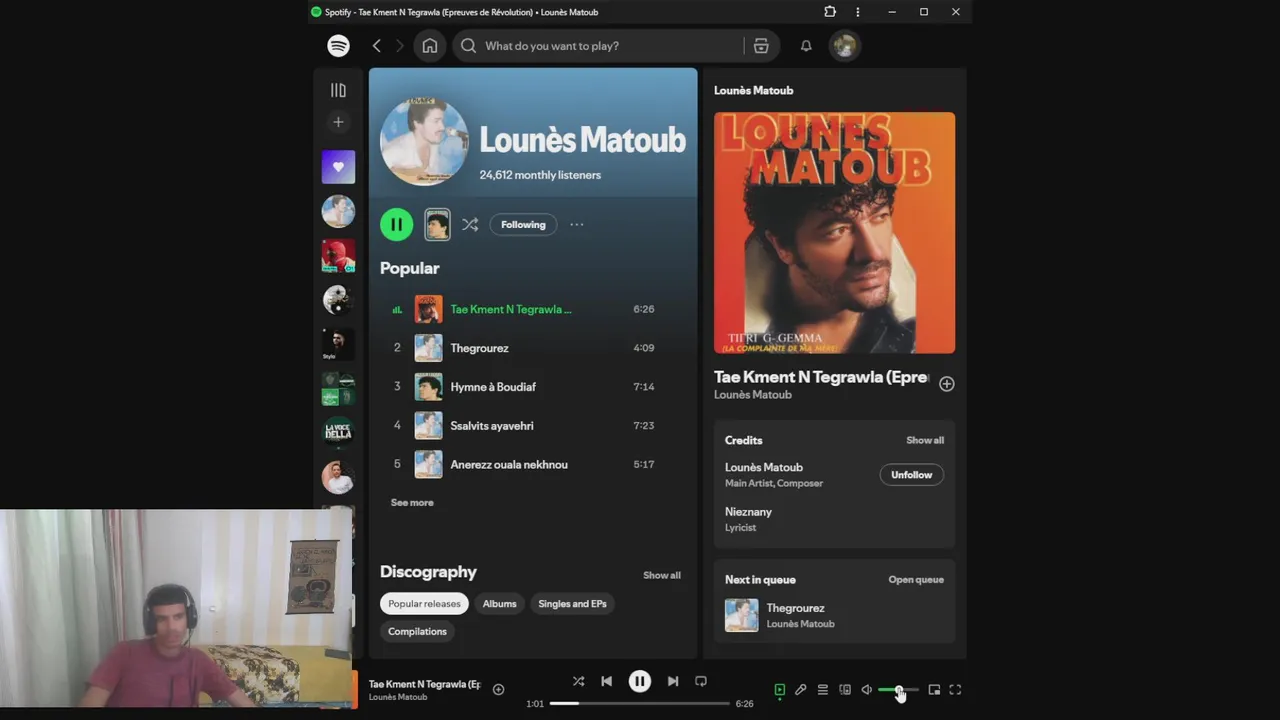Click the Lounès Matoub panel header title
Screen dimensions: 1280x720
click(x=753, y=90)
